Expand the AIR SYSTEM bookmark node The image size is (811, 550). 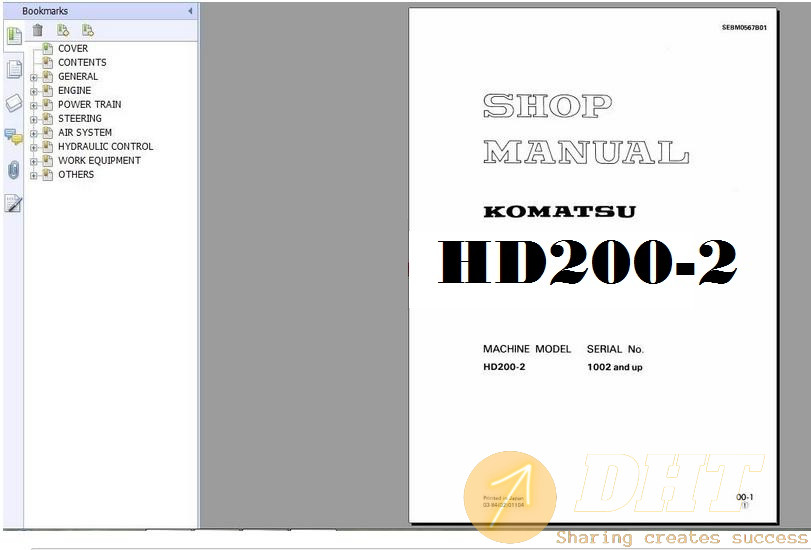click(x=34, y=134)
